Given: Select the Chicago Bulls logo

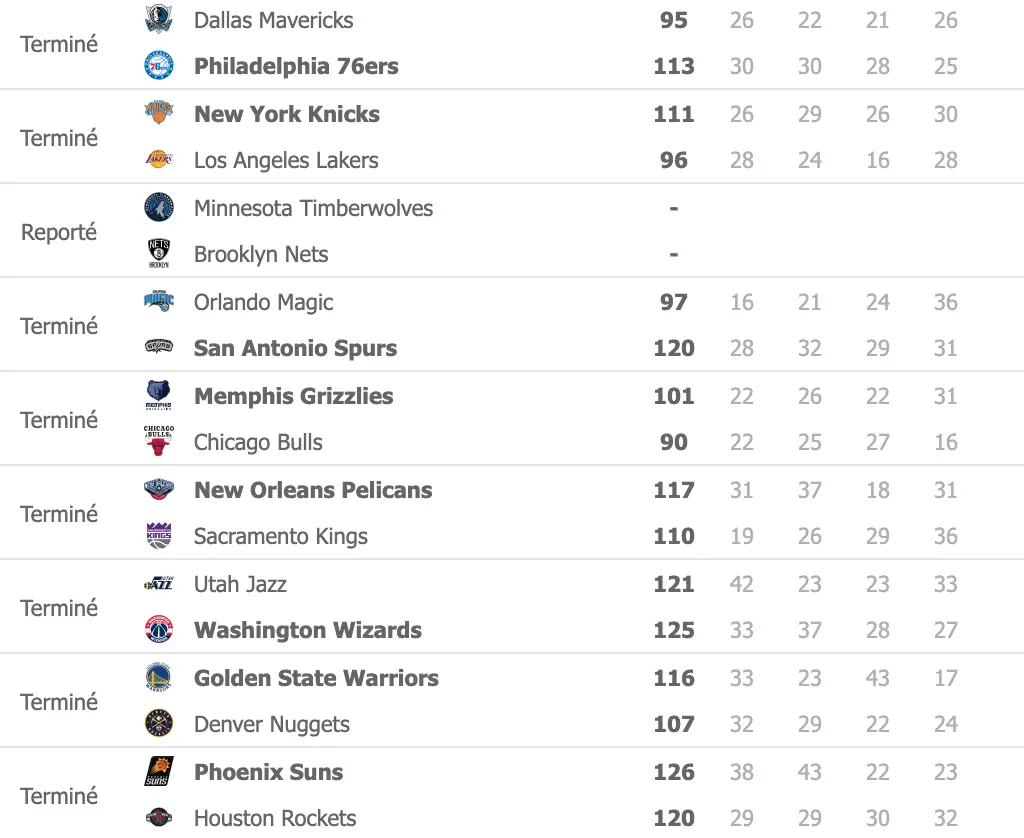Looking at the screenshot, I should pos(159,442).
